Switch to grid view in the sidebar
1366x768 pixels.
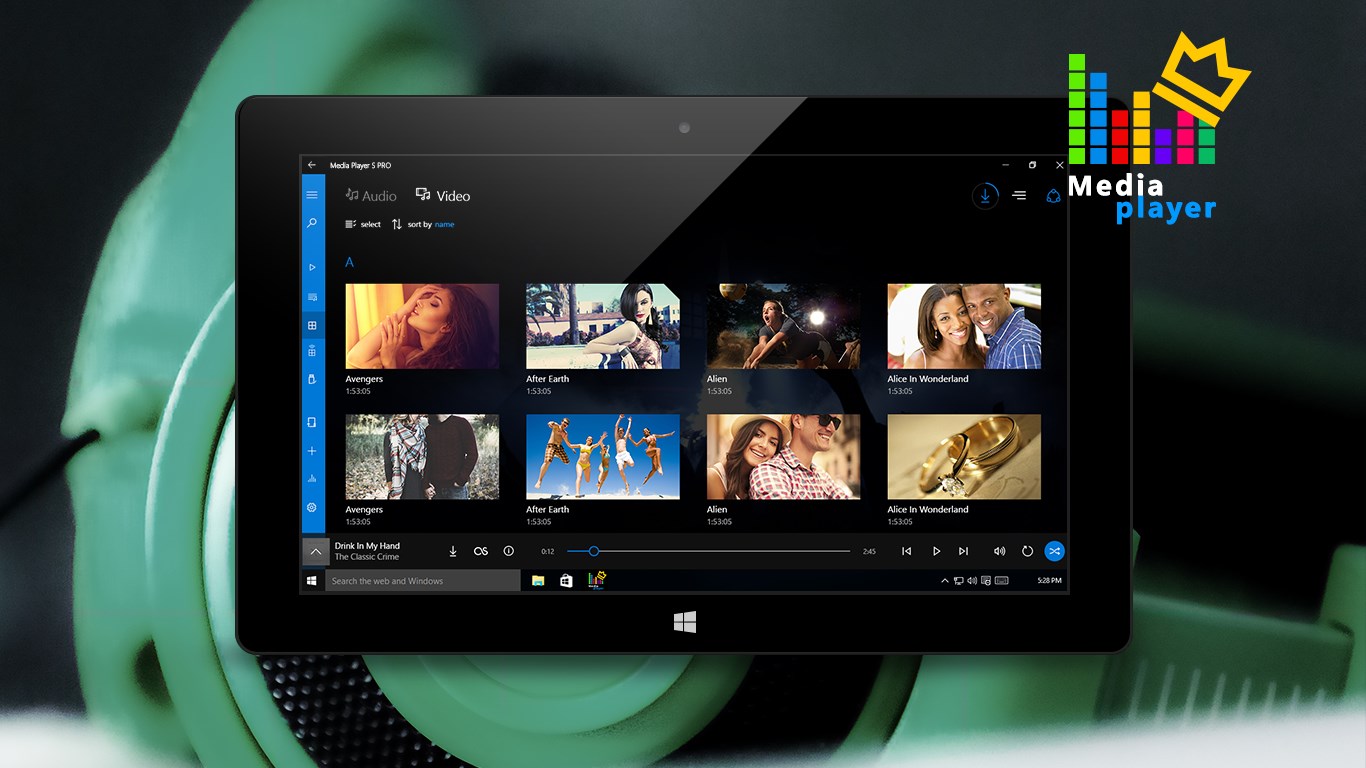[312, 325]
